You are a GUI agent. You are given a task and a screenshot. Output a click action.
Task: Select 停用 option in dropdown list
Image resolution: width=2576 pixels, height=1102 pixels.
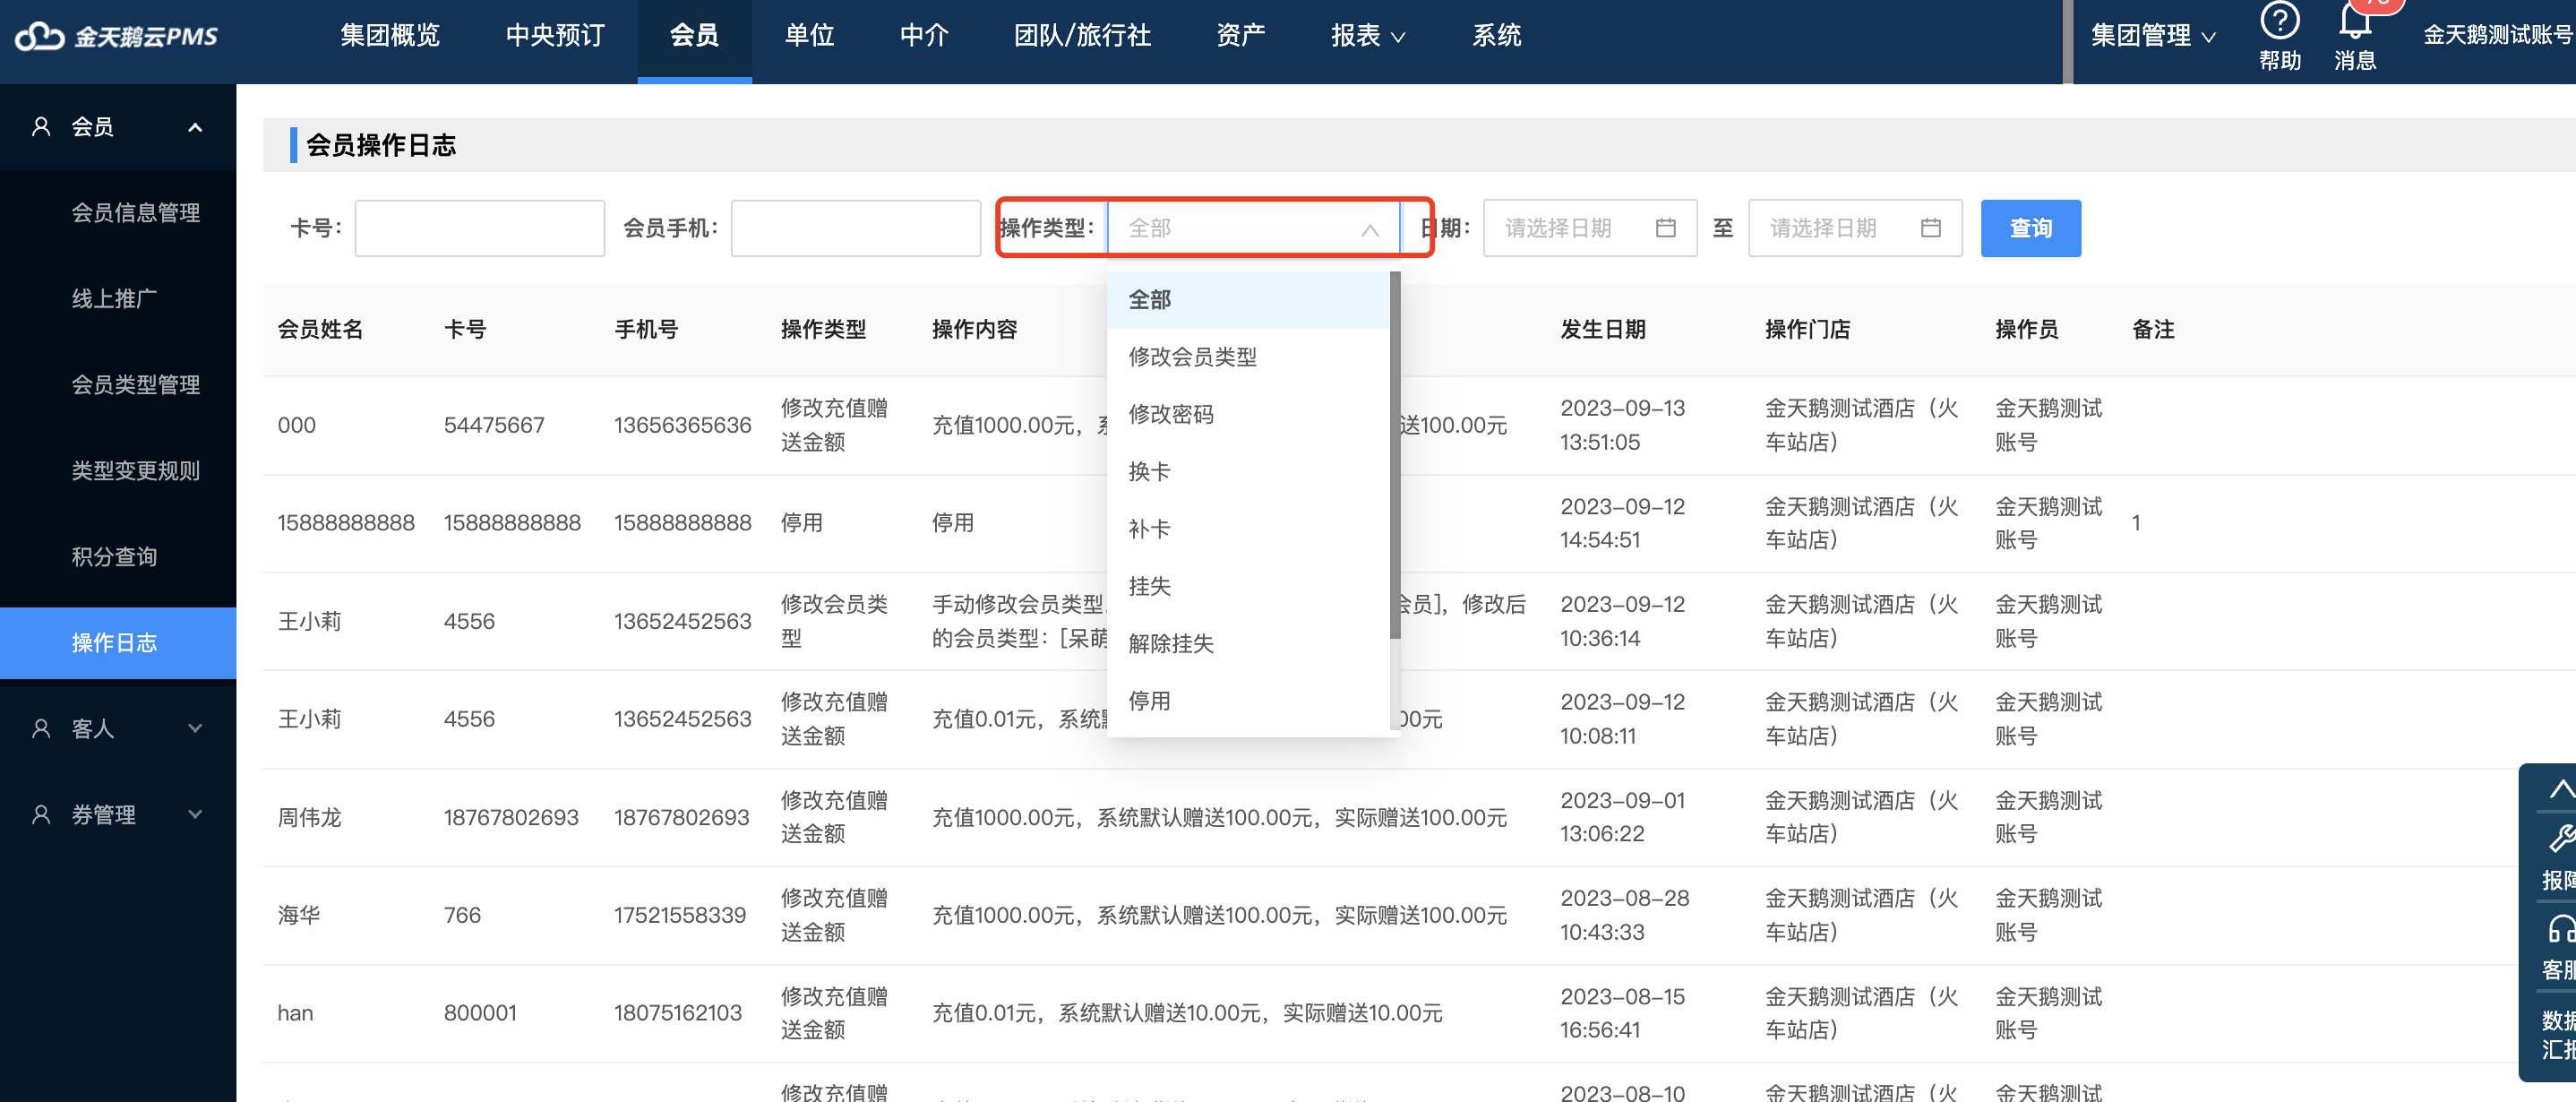click(1248, 701)
